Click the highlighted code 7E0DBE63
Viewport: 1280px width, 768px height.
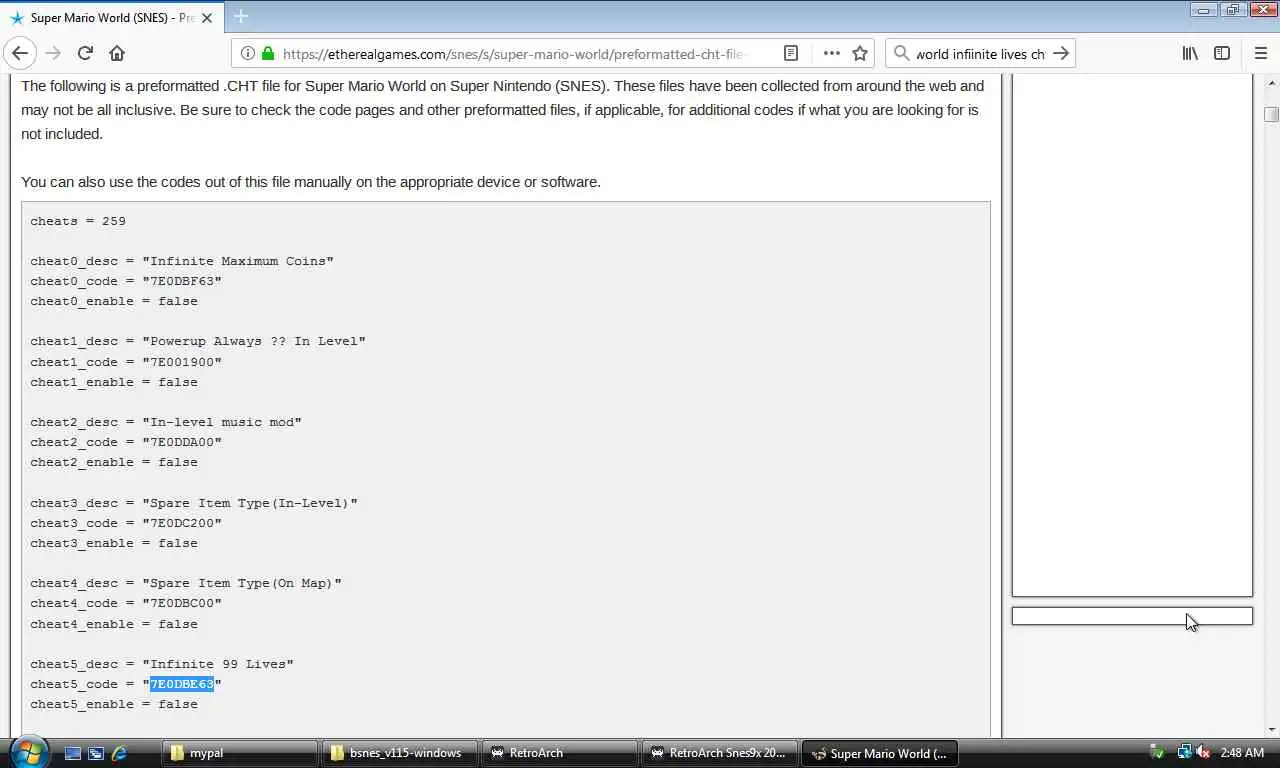(x=182, y=684)
